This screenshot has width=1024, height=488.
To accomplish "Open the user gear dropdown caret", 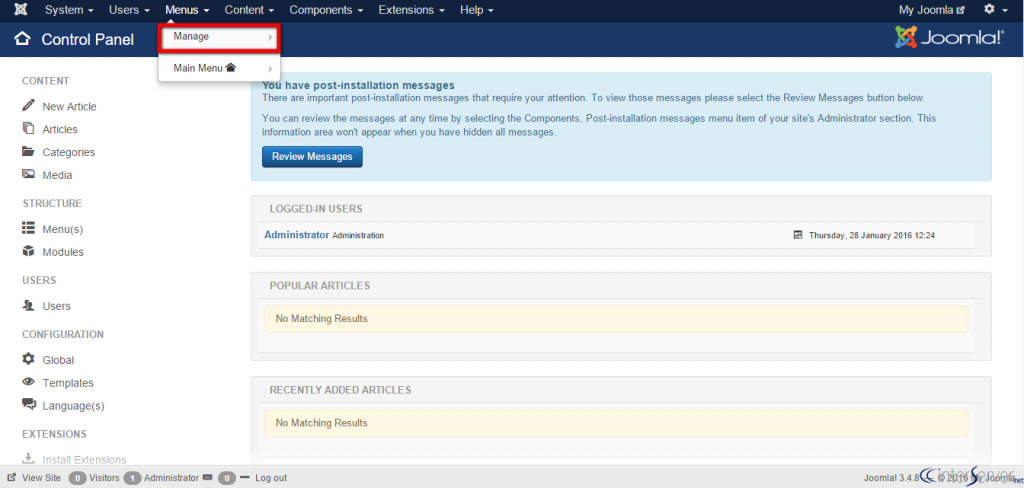I will [x=1003, y=10].
